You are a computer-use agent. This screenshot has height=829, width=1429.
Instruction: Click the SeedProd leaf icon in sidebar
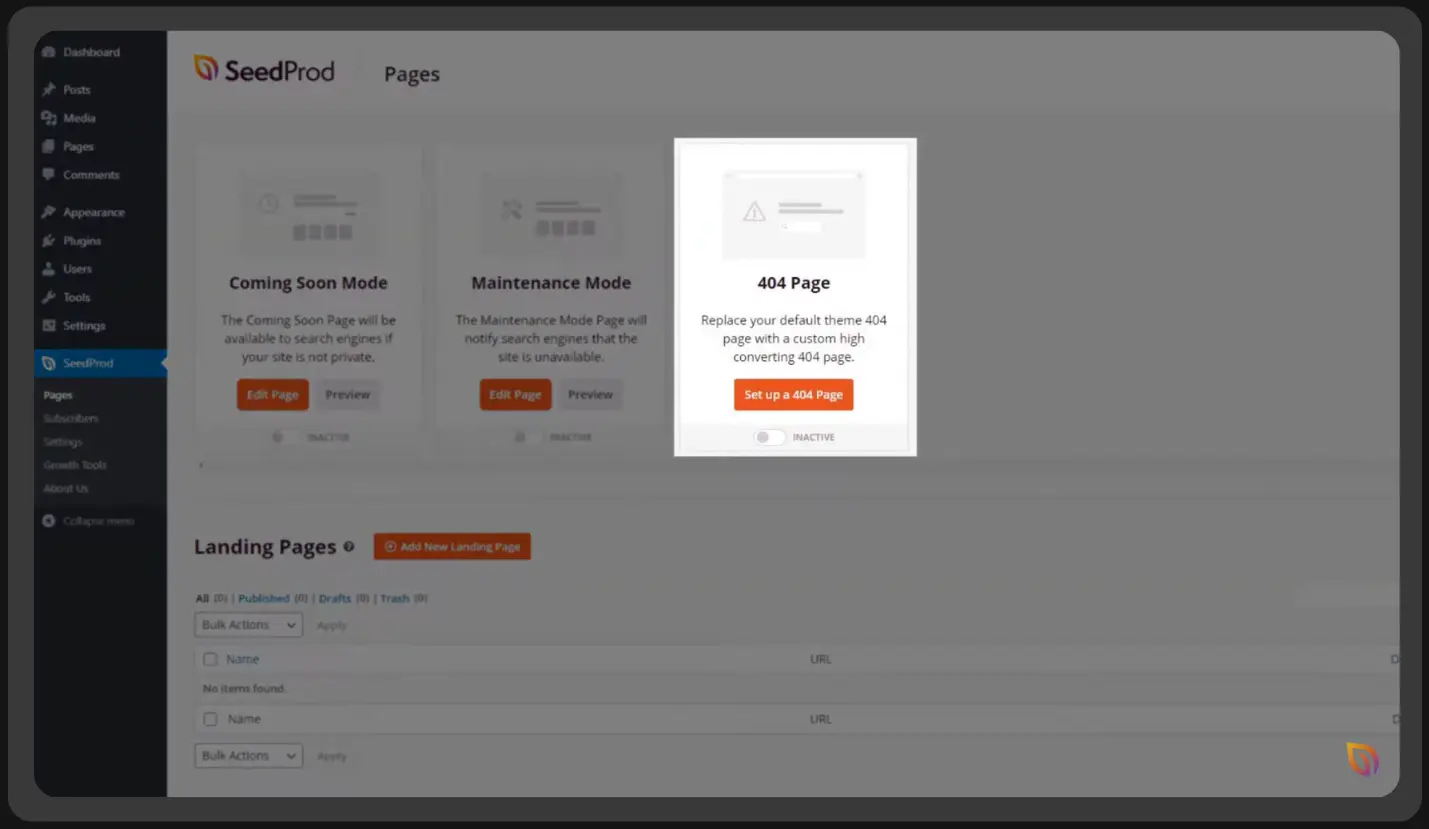(48, 363)
